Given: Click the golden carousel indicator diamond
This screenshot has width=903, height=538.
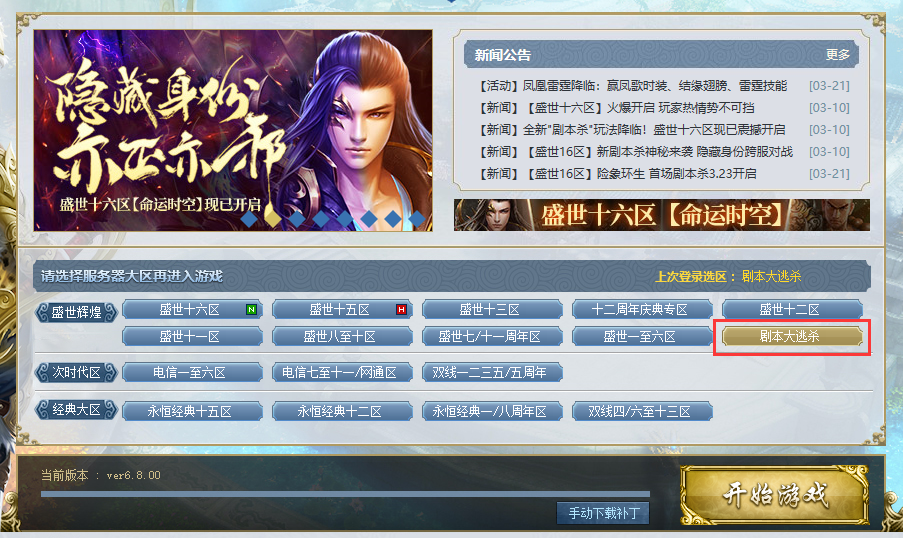Looking at the screenshot, I should [273, 218].
